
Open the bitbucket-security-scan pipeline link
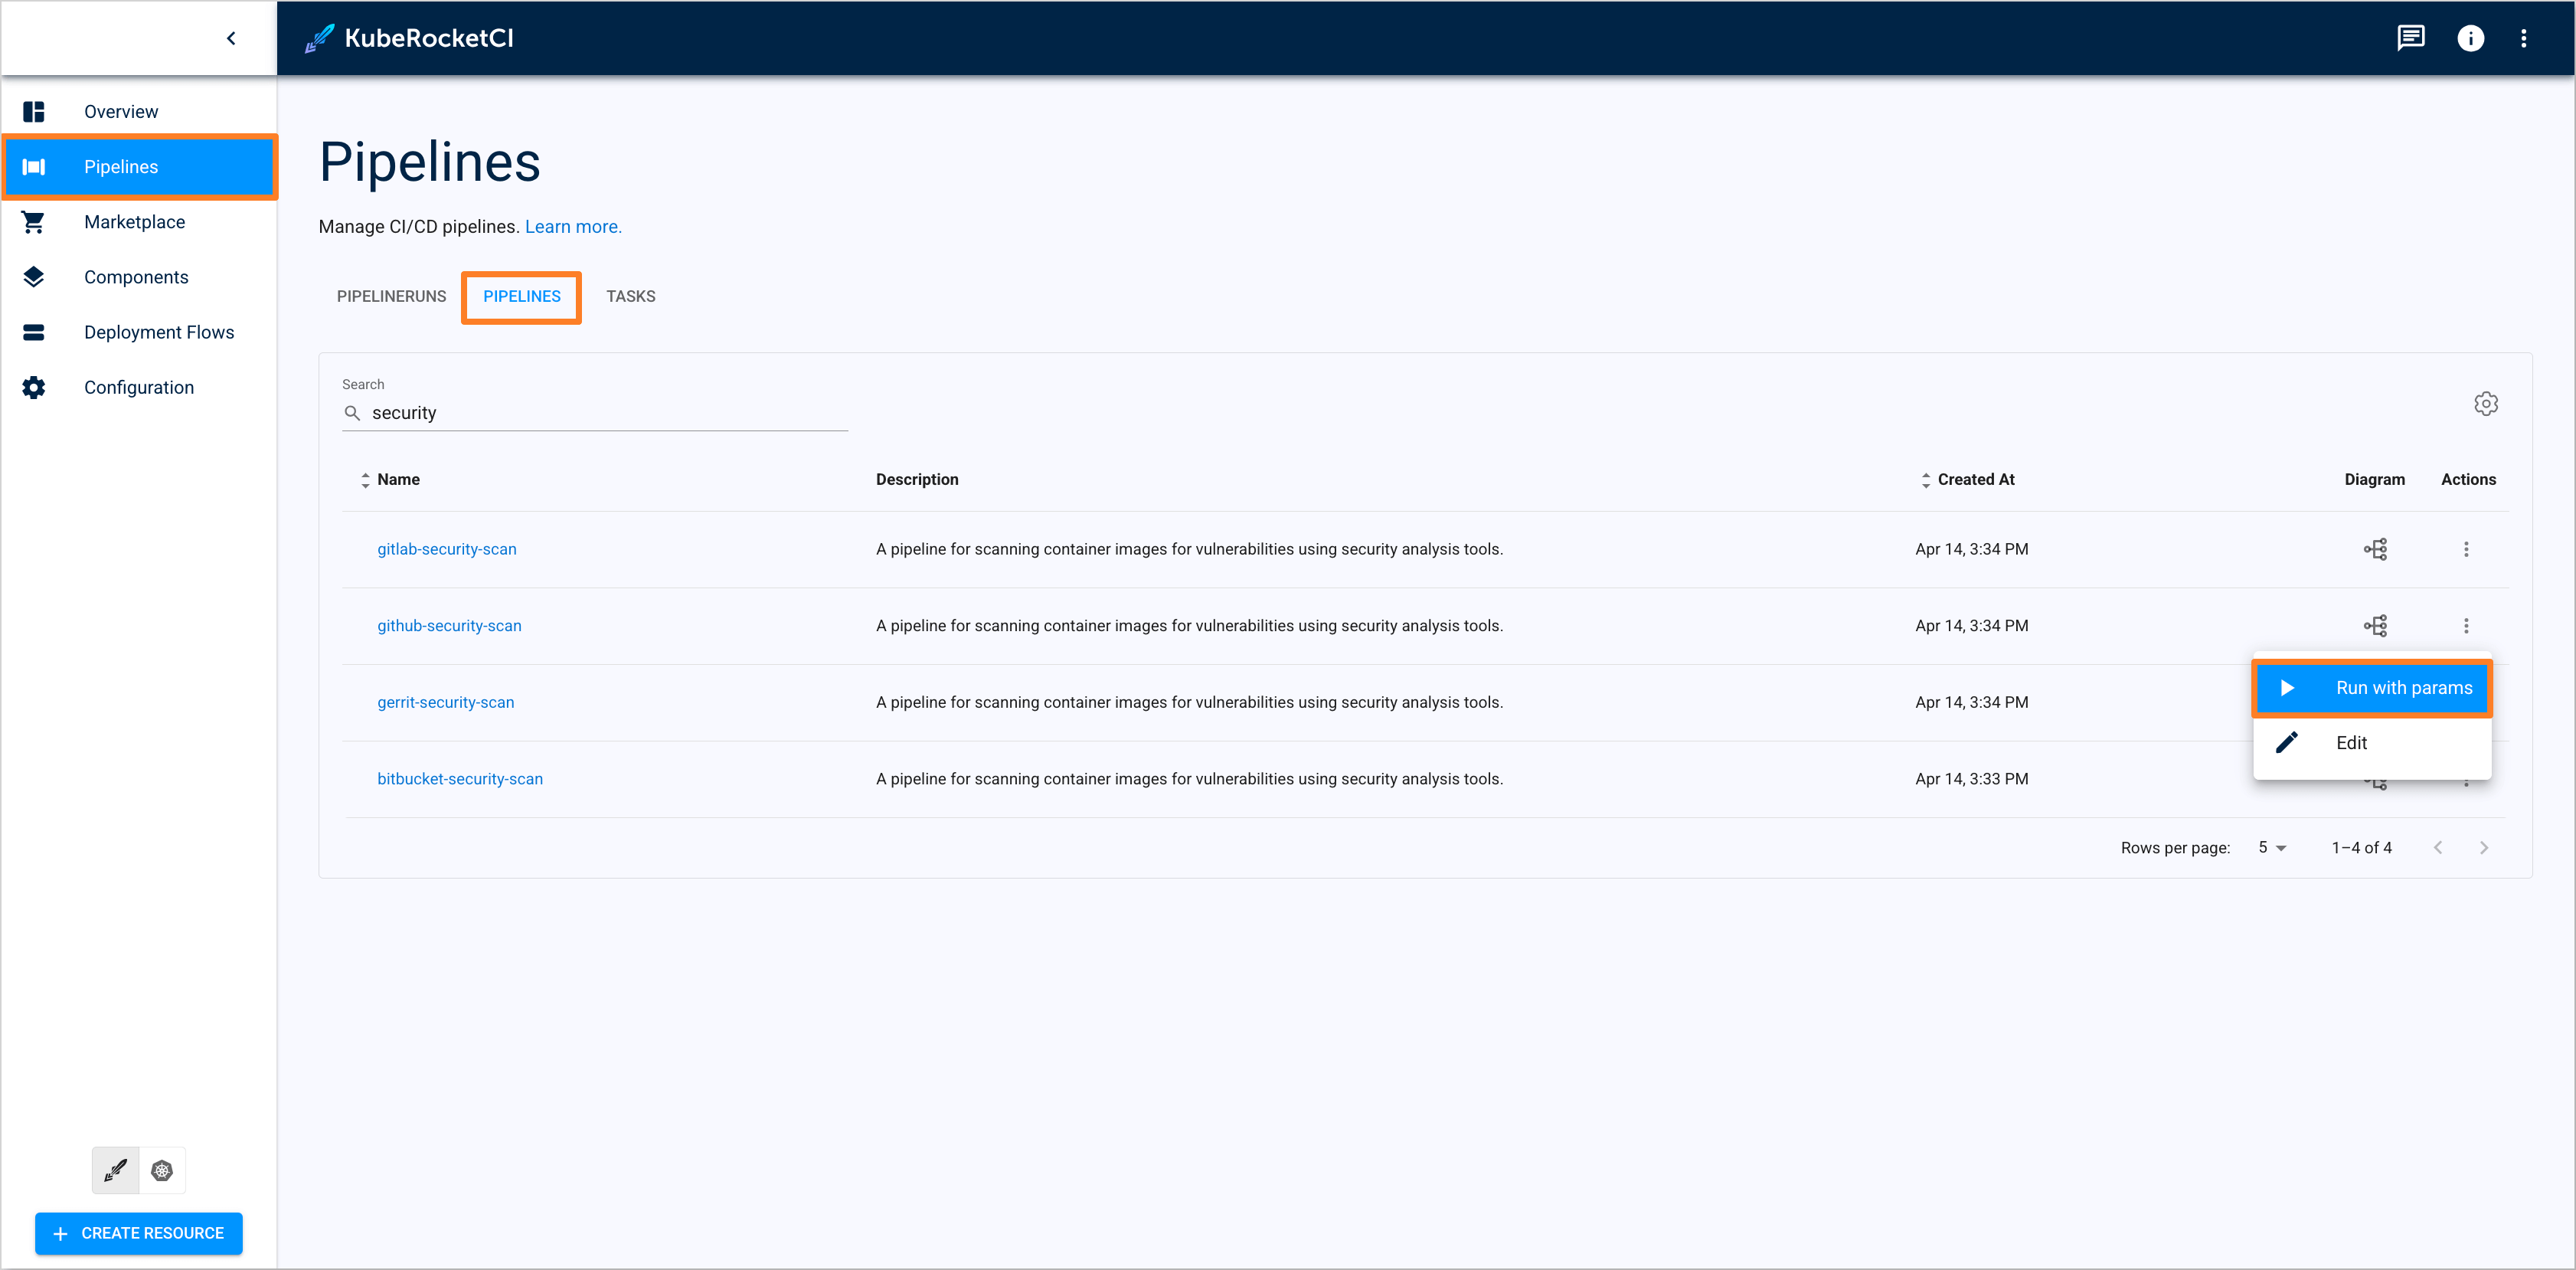click(460, 778)
